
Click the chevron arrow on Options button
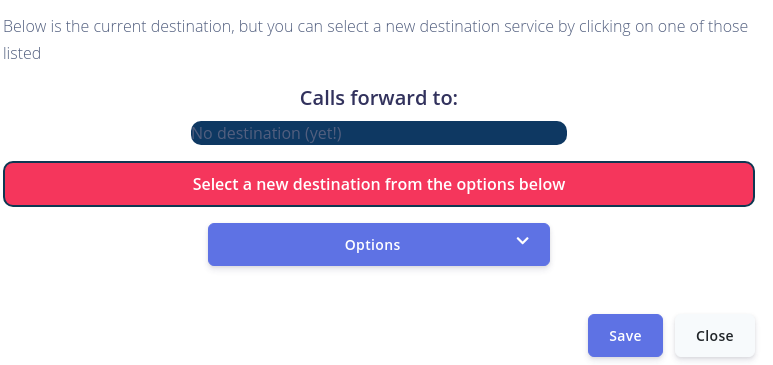coord(523,241)
